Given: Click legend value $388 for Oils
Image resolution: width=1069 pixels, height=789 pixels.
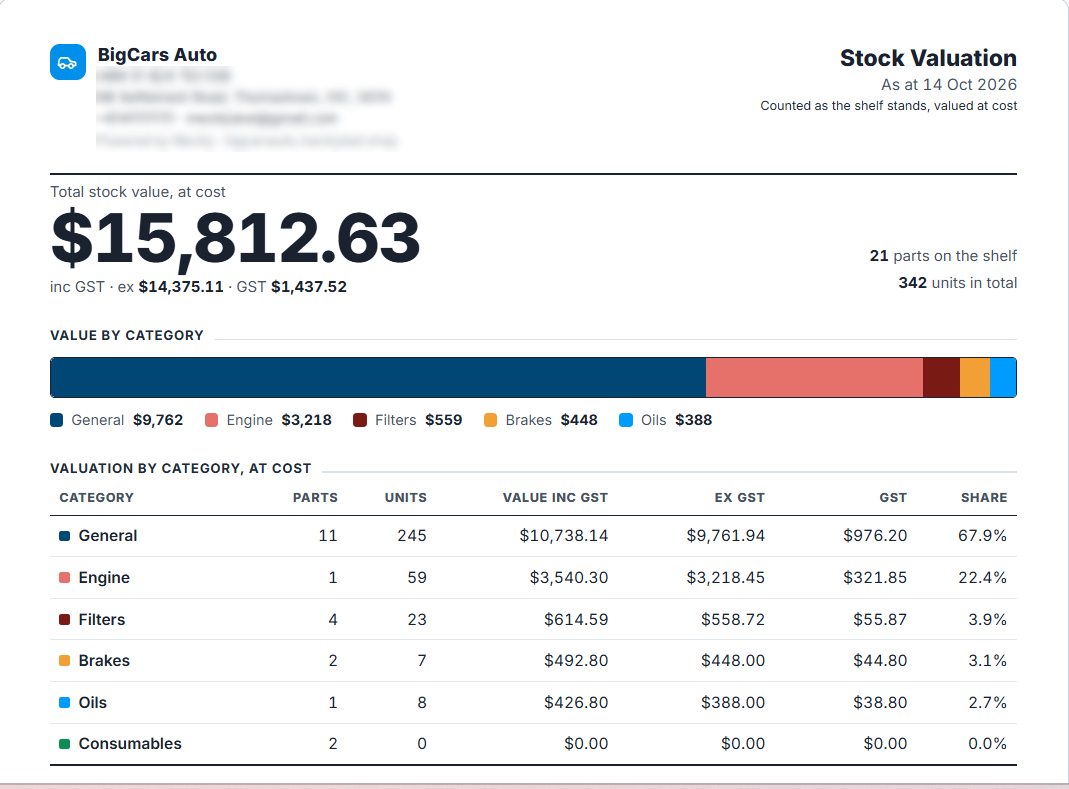Looking at the screenshot, I should coord(694,420).
